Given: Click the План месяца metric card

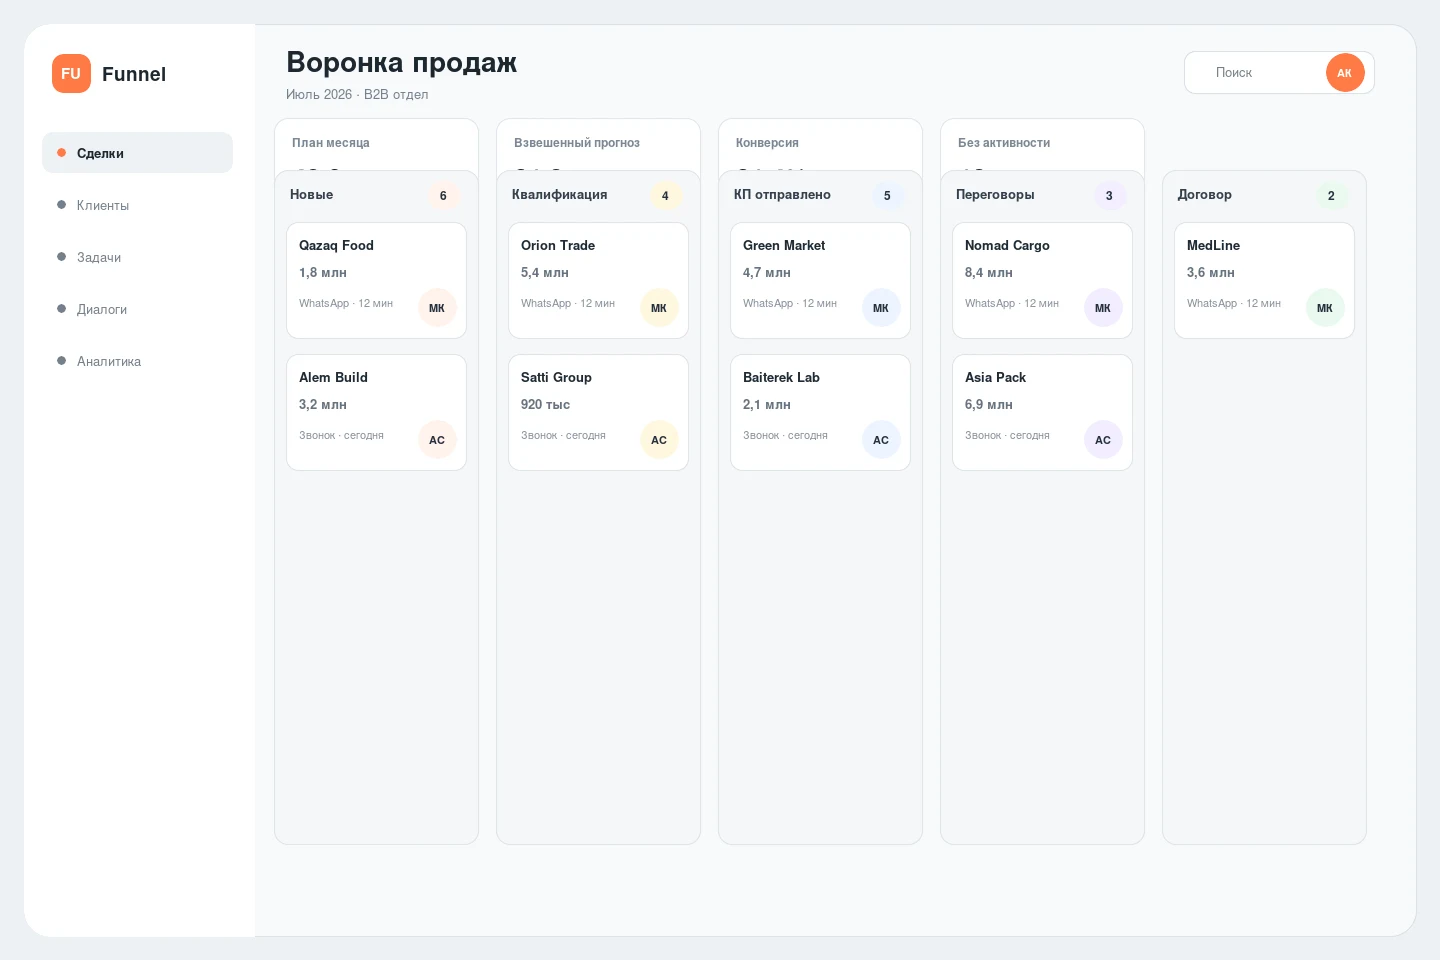Looking at the screenshot, I should [x=376, y=144].
